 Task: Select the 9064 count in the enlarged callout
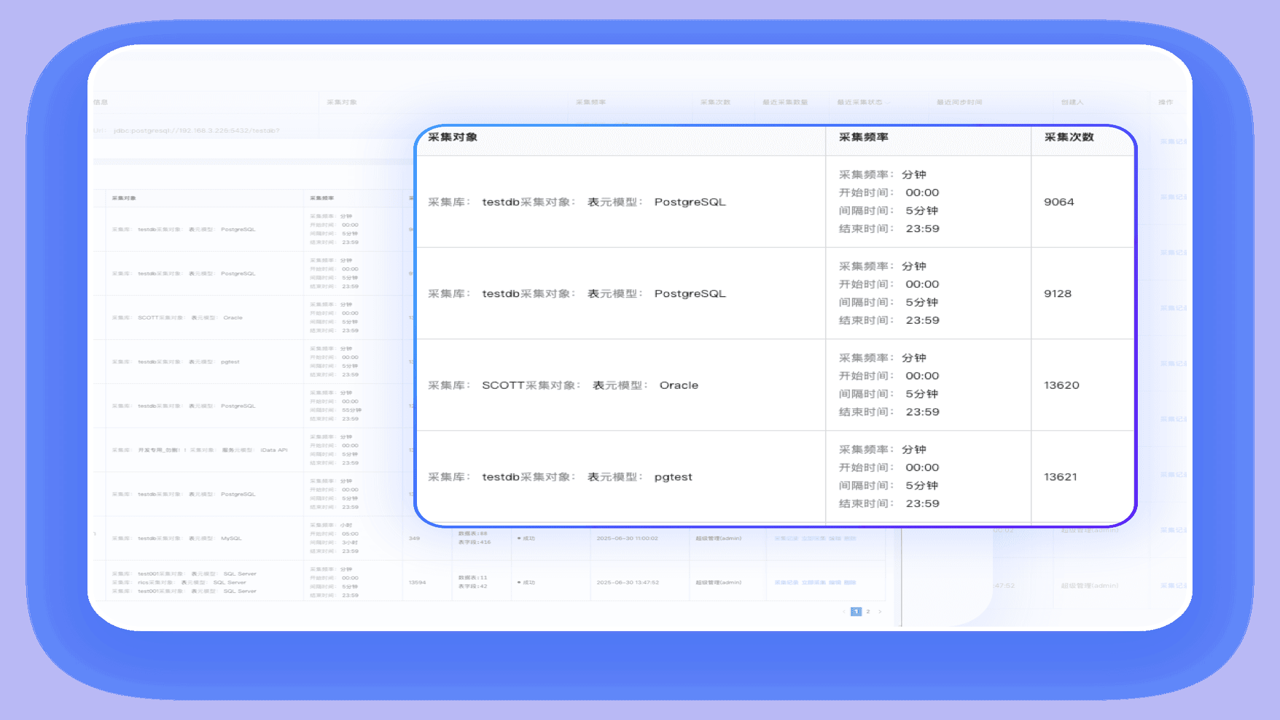tap(1059, 202)
